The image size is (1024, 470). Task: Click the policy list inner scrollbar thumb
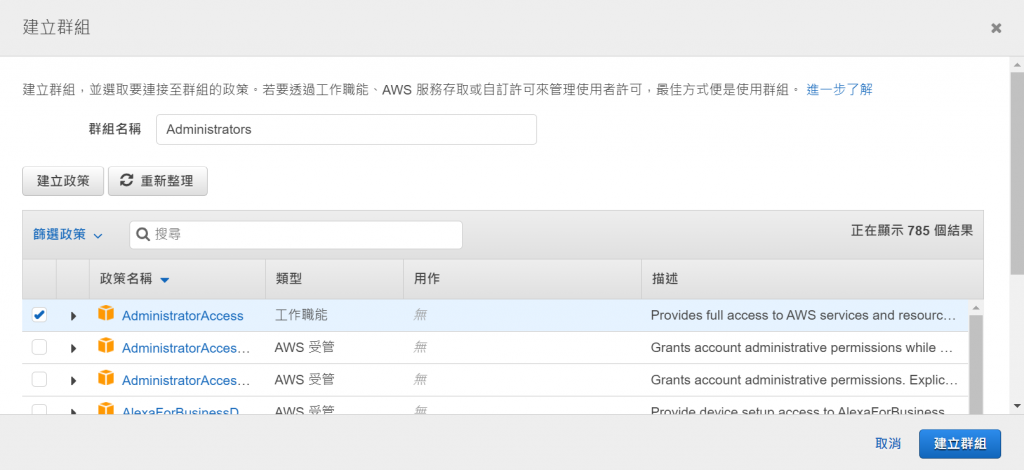point(976,366)
